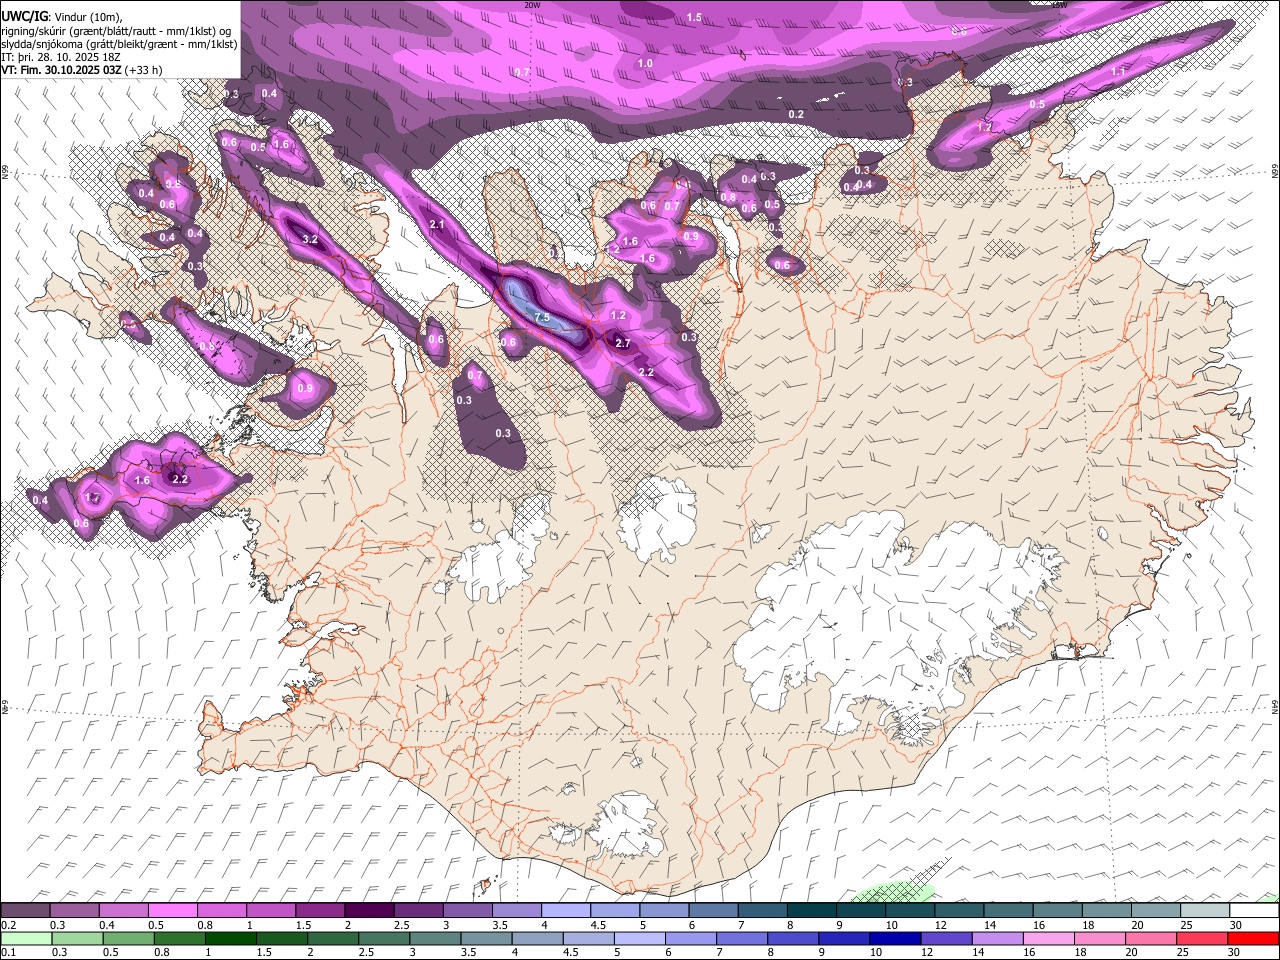
Task: Pick the bottom-row pink swatch labeled 18
Action: (x=1101, y=938)
